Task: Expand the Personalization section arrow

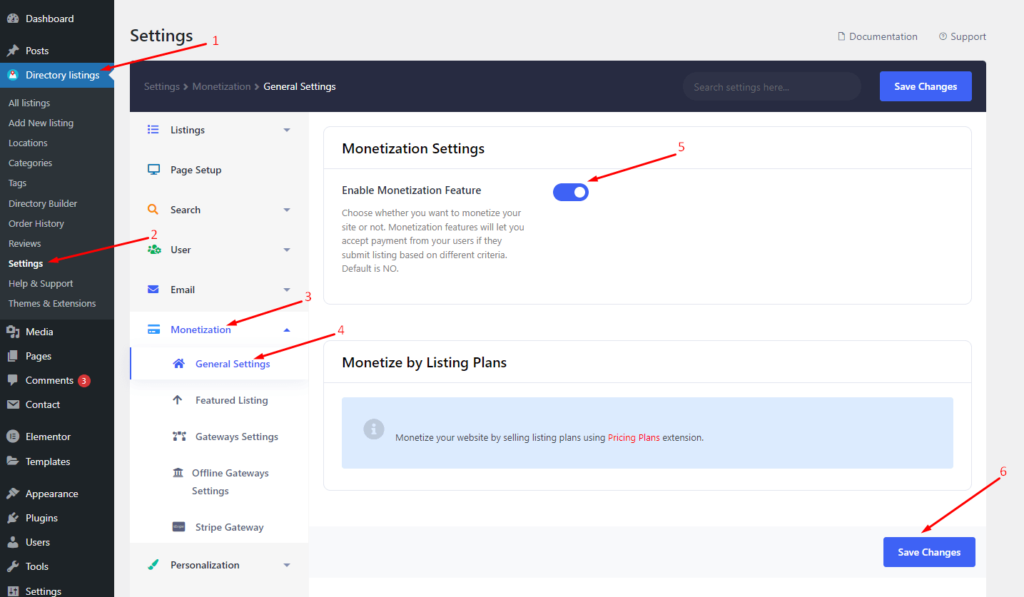Action: click(287, 565)
